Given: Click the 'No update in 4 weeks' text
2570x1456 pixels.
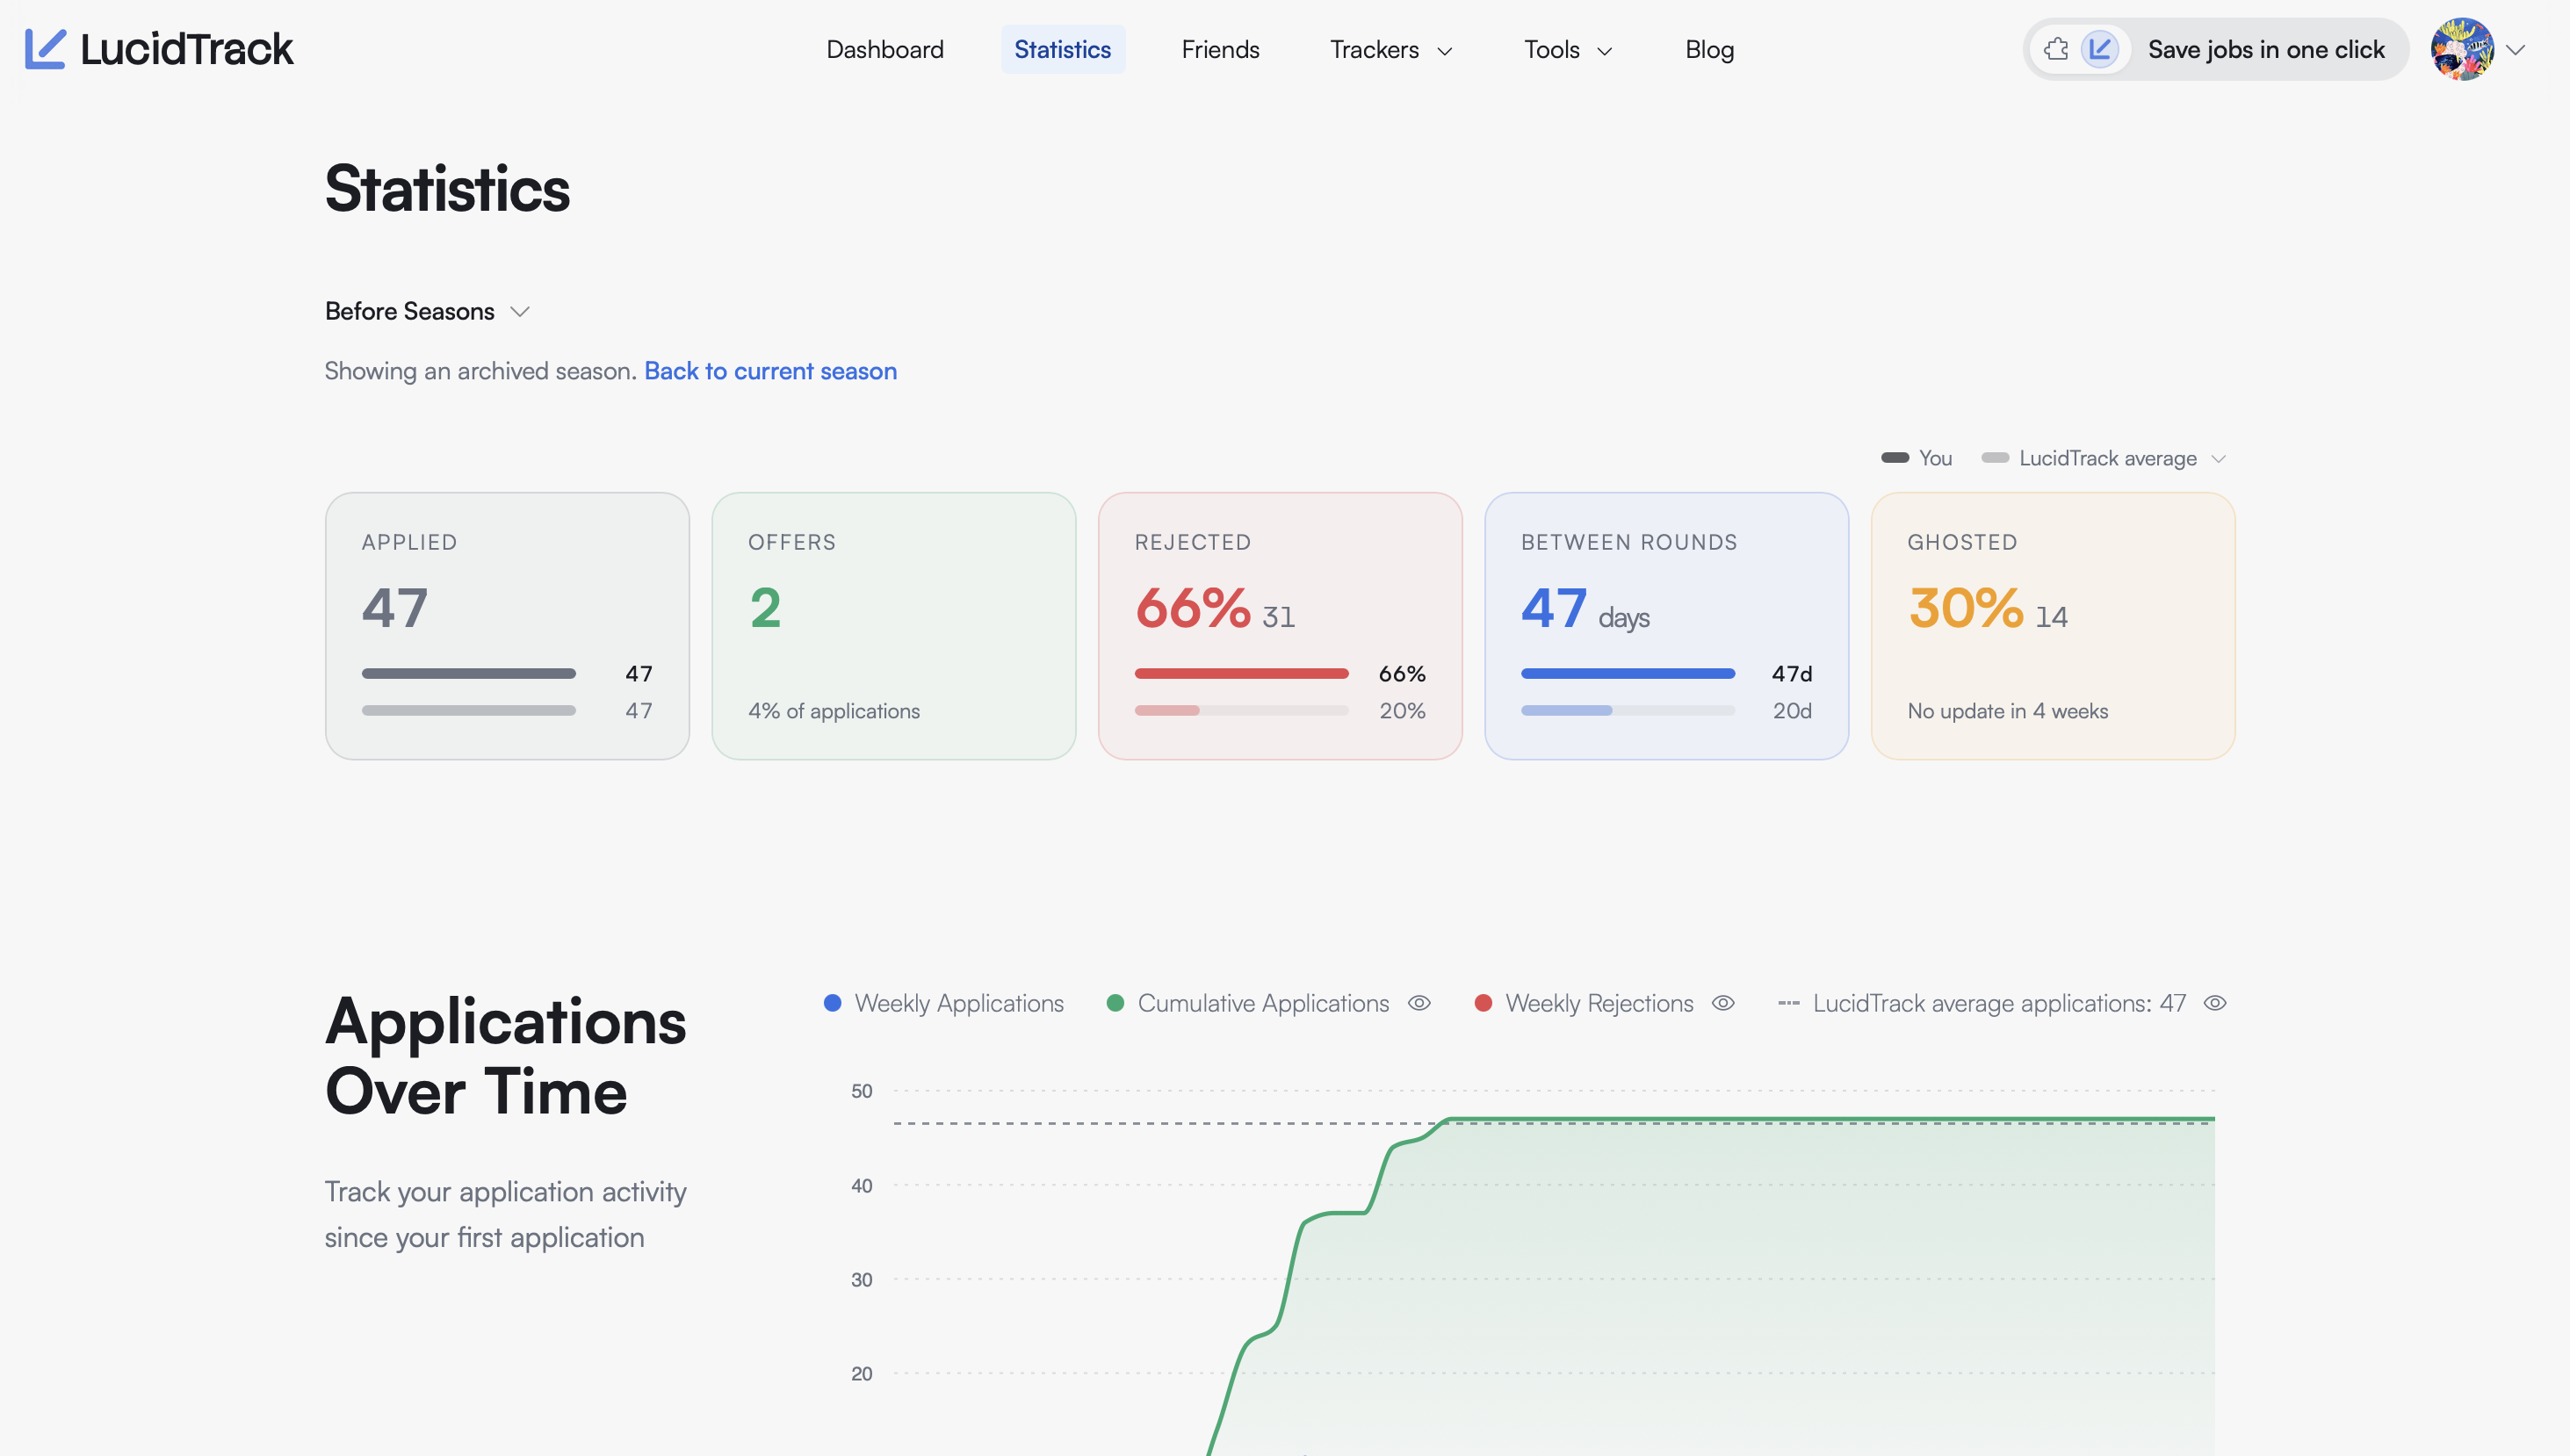Looking at the screenshot, I should [x=2007, y=711].
